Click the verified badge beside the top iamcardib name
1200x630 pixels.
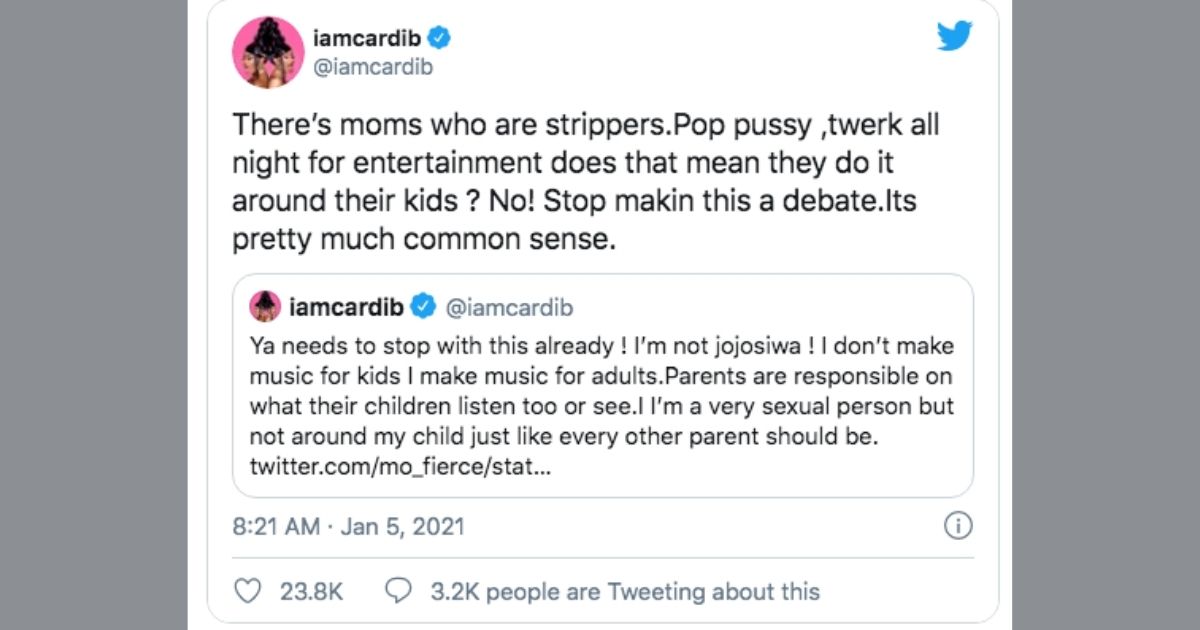click(x=440, y=39)
